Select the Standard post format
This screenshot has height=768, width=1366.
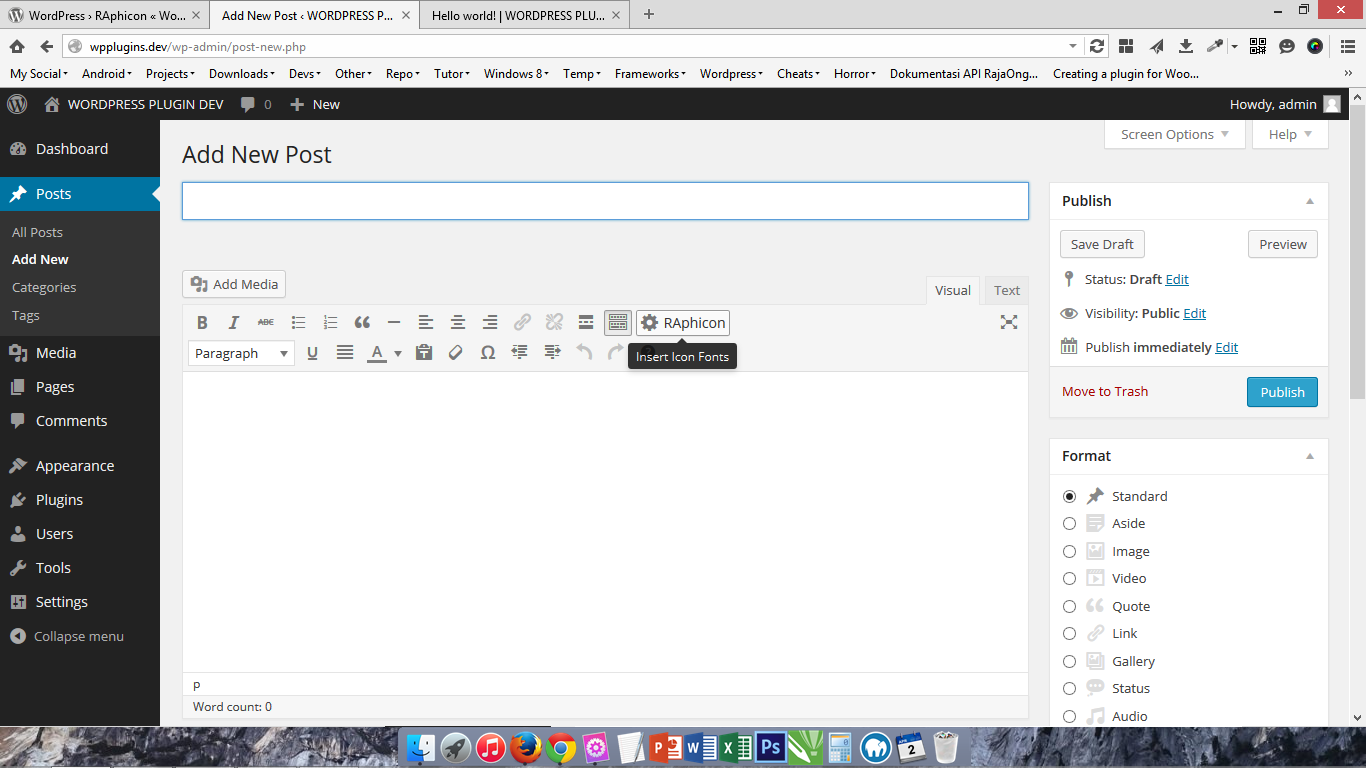1070,496
